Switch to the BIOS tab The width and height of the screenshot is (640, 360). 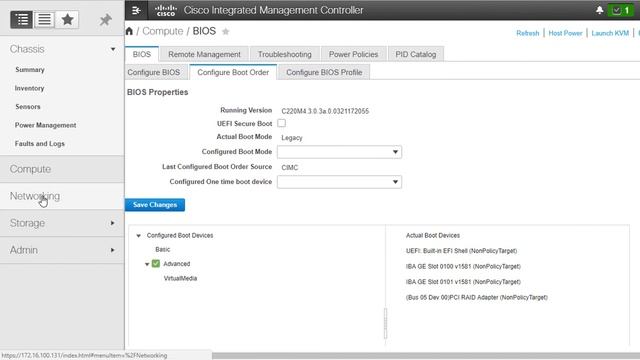pyautogui.click(x=142, y=54)
